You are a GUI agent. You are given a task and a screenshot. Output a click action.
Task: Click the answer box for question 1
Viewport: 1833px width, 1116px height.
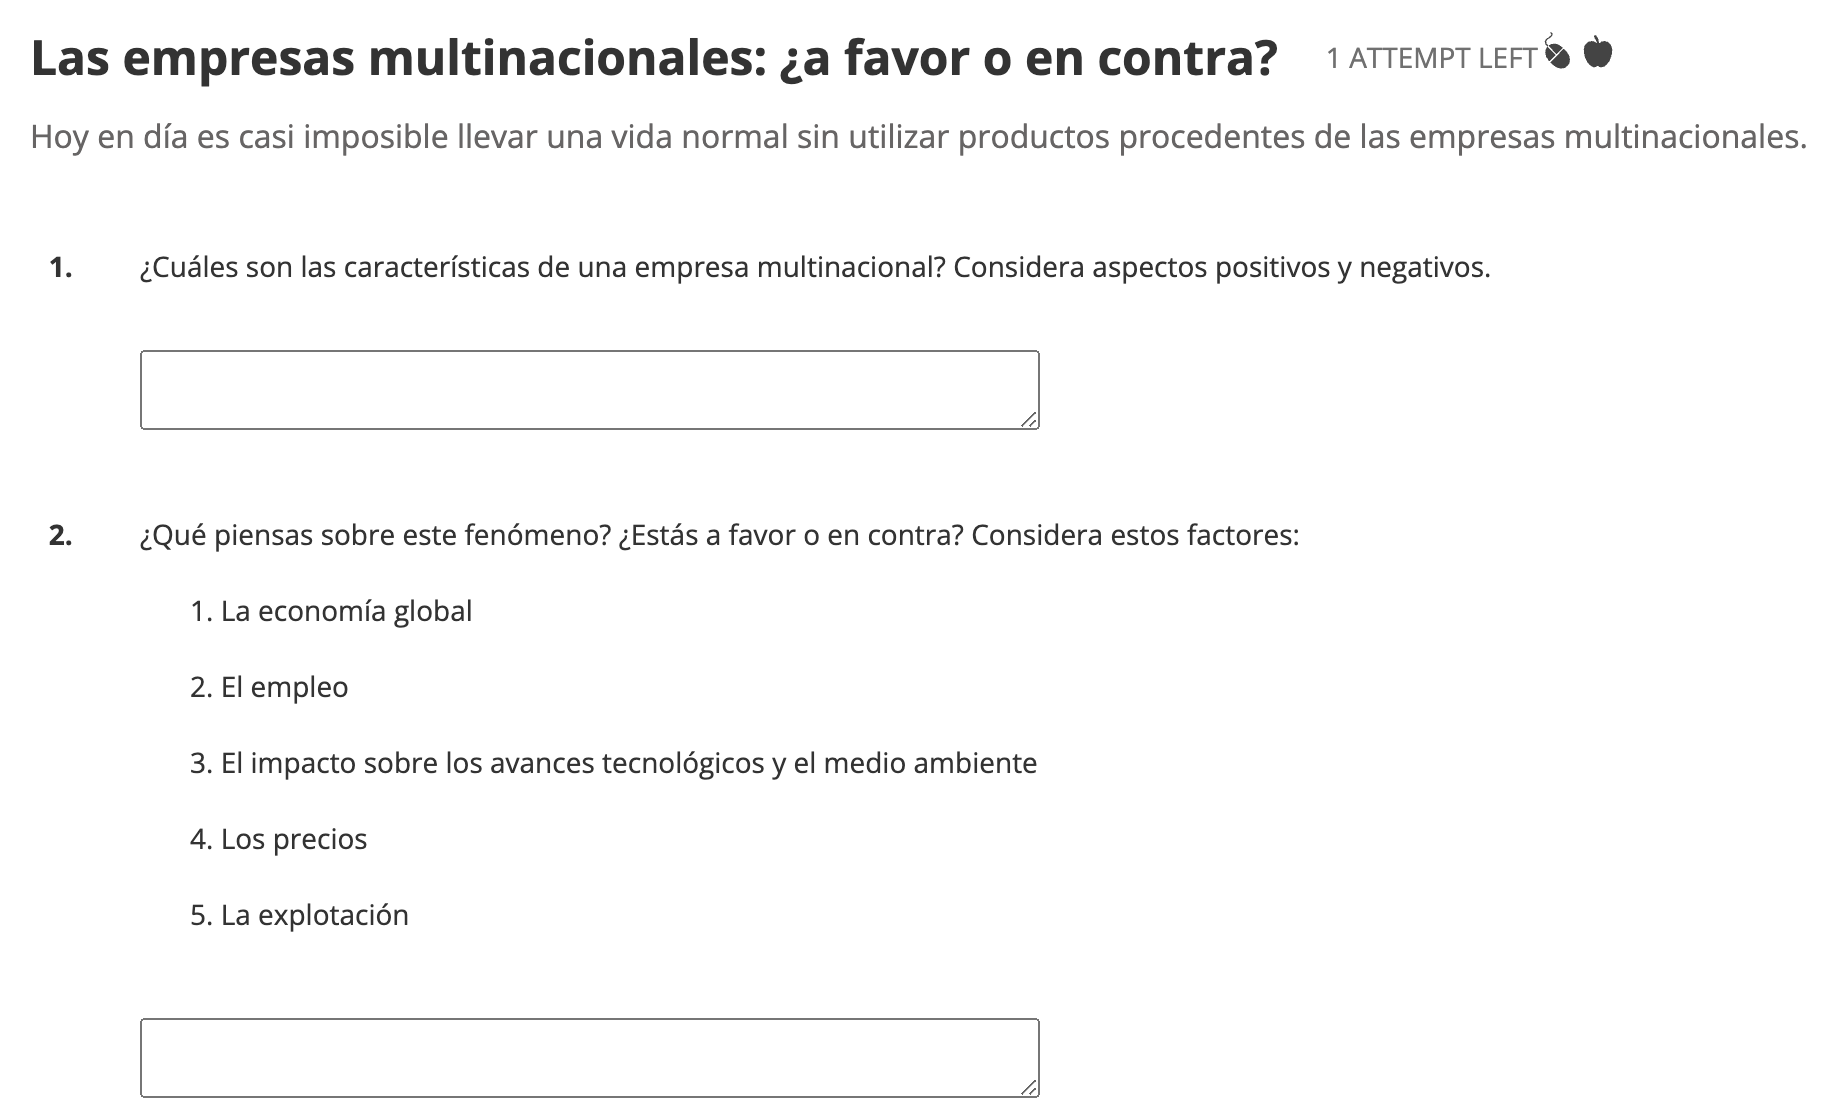589,390
